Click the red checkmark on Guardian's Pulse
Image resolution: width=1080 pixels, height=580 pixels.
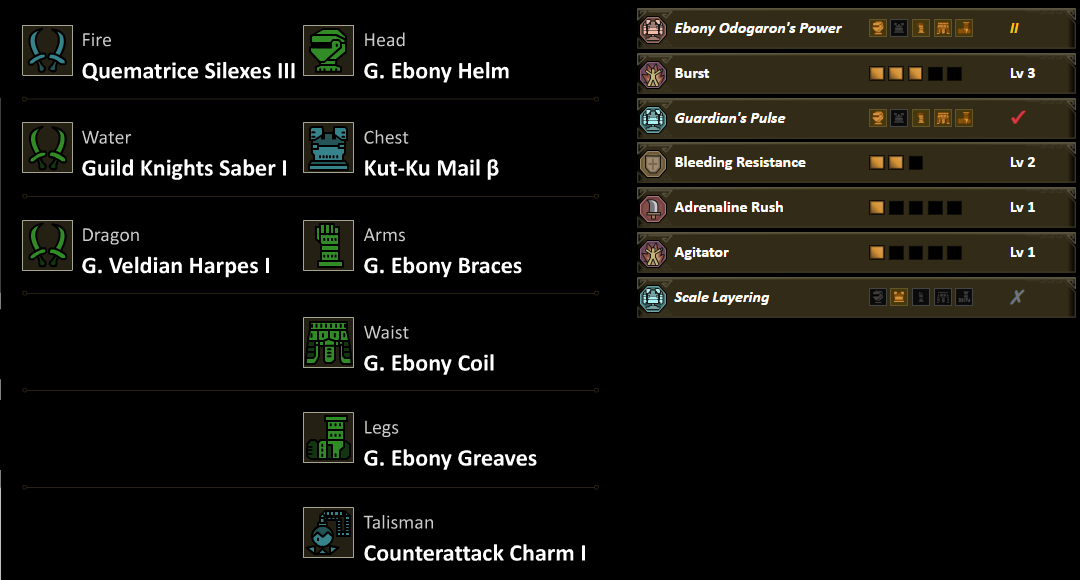[1018, 118]
